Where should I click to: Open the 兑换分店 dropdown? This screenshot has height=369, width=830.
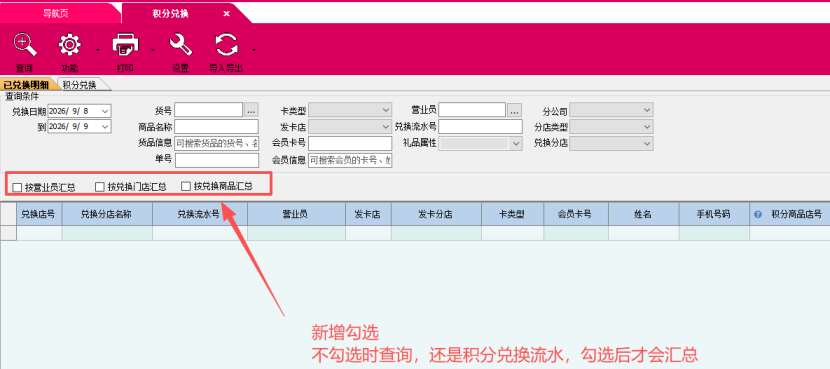(x=647, y=143)
